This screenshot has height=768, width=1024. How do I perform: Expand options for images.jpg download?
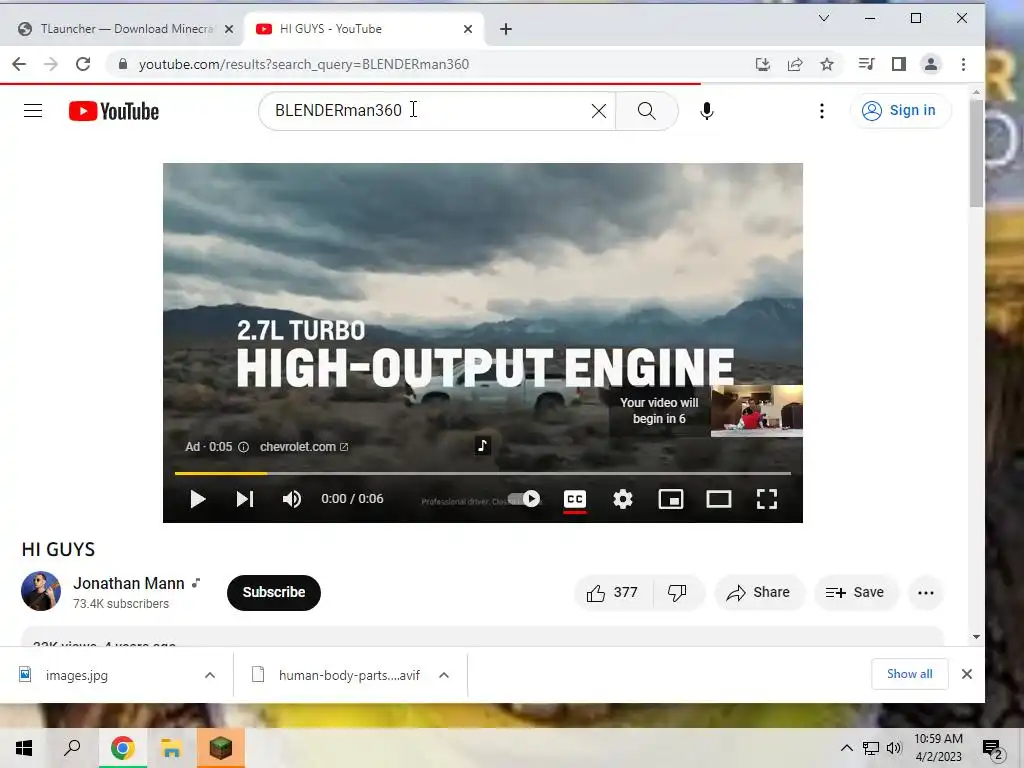(x=210, y=675)
